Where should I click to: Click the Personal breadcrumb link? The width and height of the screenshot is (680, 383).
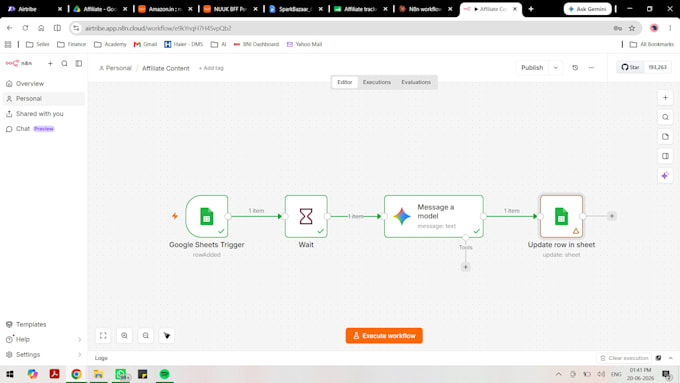[x=115, y=68]
